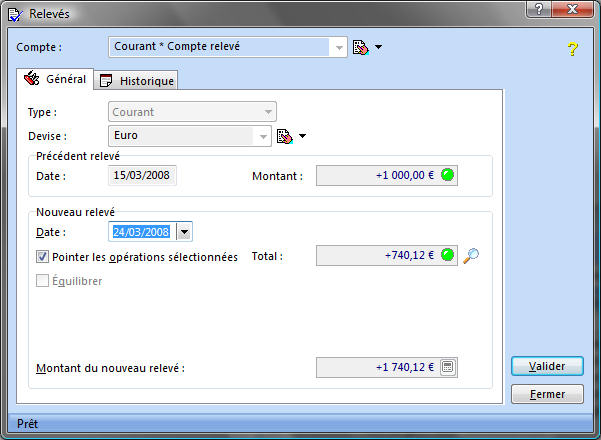Viewport: 601px width, 440px height.
Task: Open the calculator in Montant du nouveau relevé
Action: pyautogui.click(x=447, y=367)
